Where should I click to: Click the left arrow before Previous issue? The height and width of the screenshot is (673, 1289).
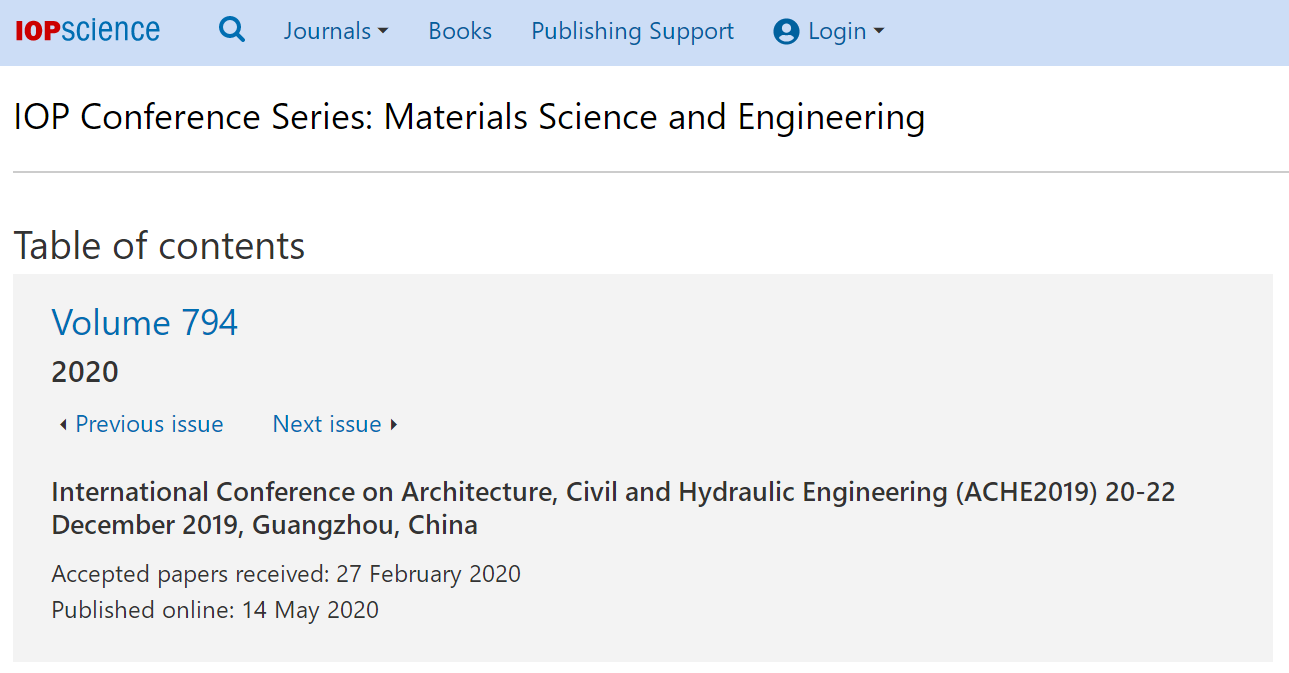[x=63, y=425]
